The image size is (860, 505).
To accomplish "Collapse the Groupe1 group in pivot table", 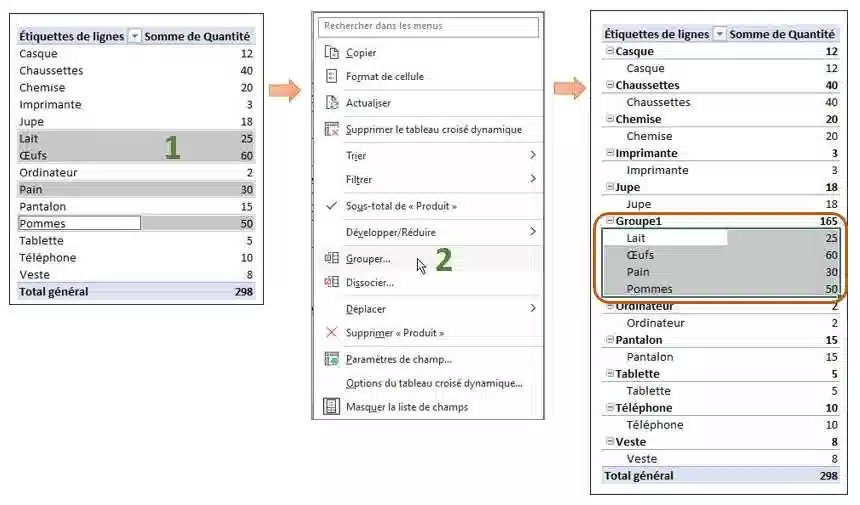I will click(x=609, y=220).
